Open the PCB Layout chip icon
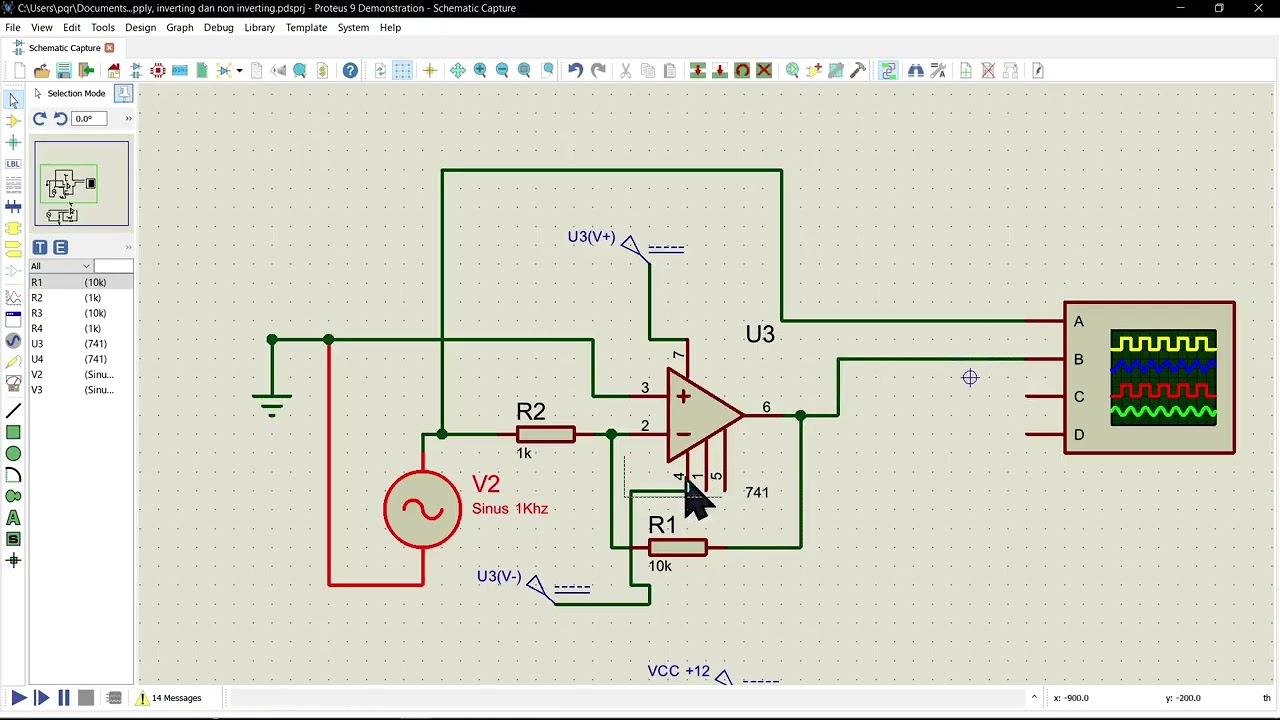 [x=158, y=70]
